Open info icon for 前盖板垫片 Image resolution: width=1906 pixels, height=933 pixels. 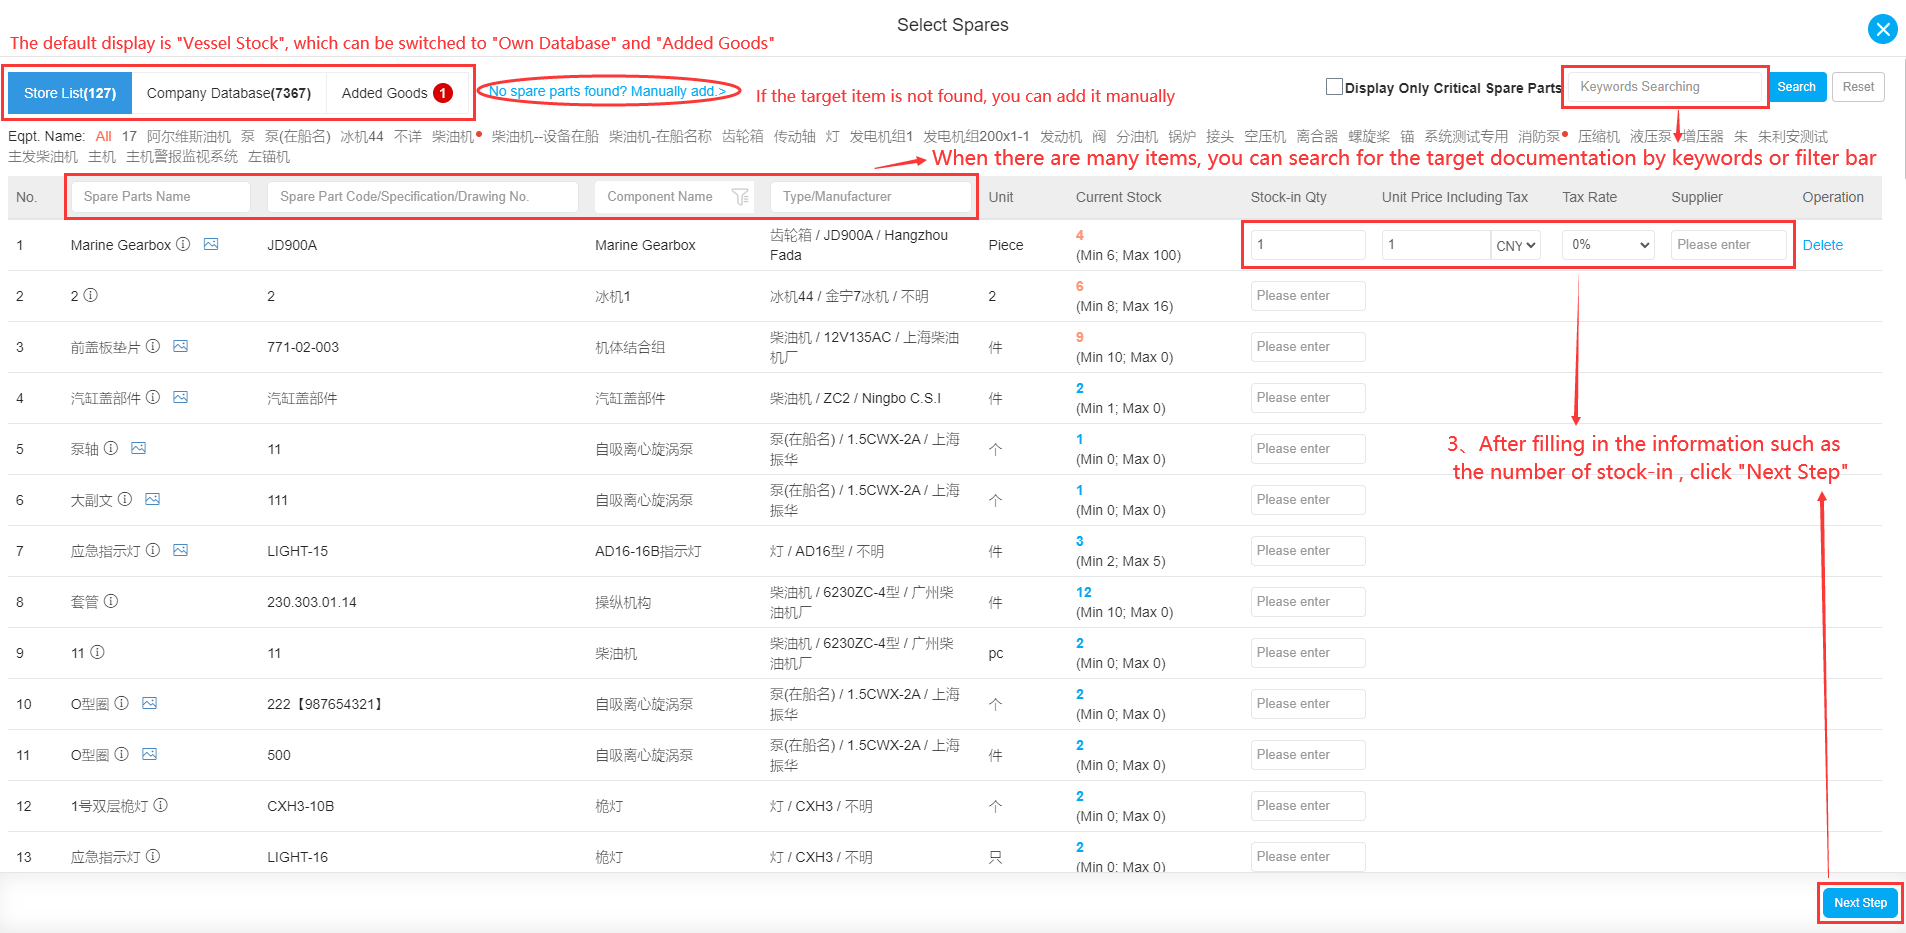[153, 346]
